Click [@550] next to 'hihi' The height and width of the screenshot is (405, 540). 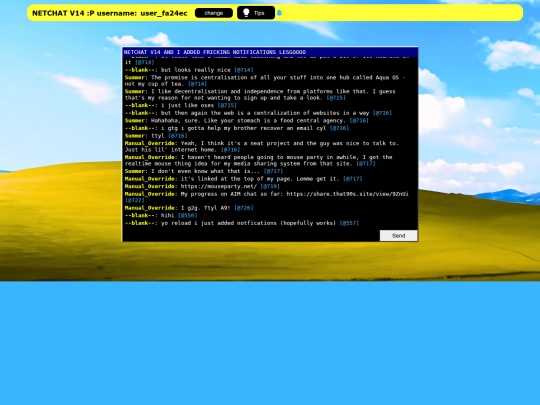tap(187, 216)
